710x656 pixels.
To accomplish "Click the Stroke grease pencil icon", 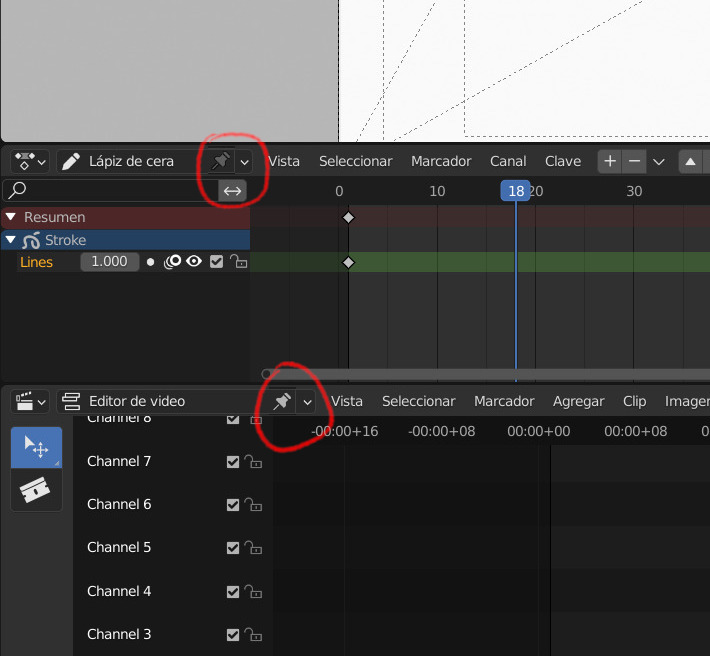I will [x=31, y=240].
